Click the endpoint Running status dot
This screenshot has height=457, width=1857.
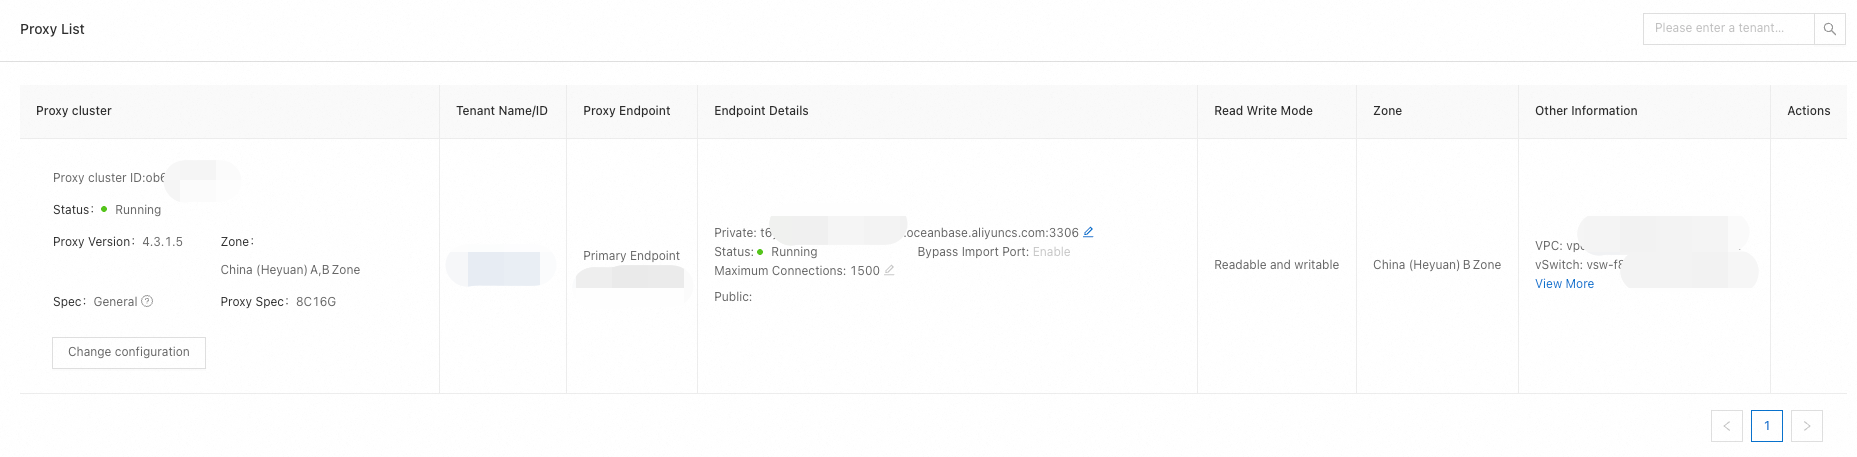[760, 252]
